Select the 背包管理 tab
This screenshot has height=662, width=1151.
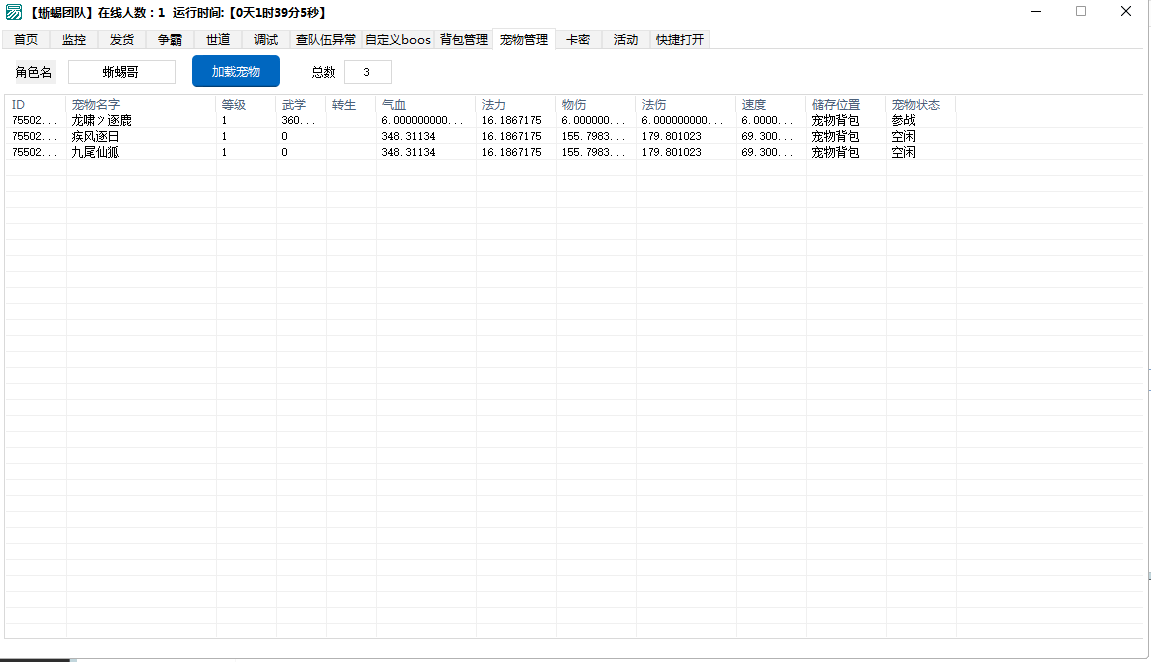pyautogui.click(x=463, y=40)
